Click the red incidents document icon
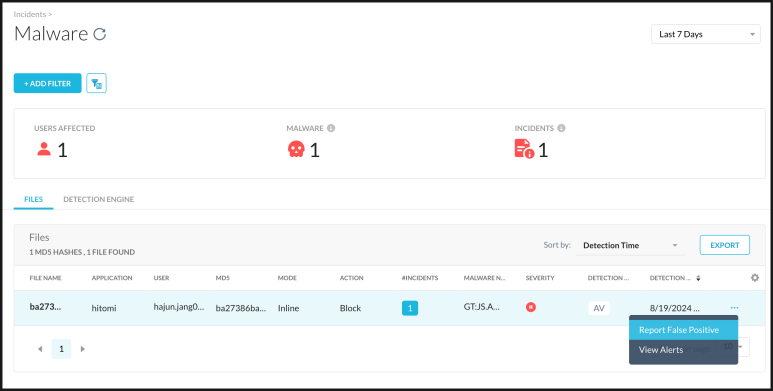The width and height of the screenshot is (773, 391). click(525, 148)
